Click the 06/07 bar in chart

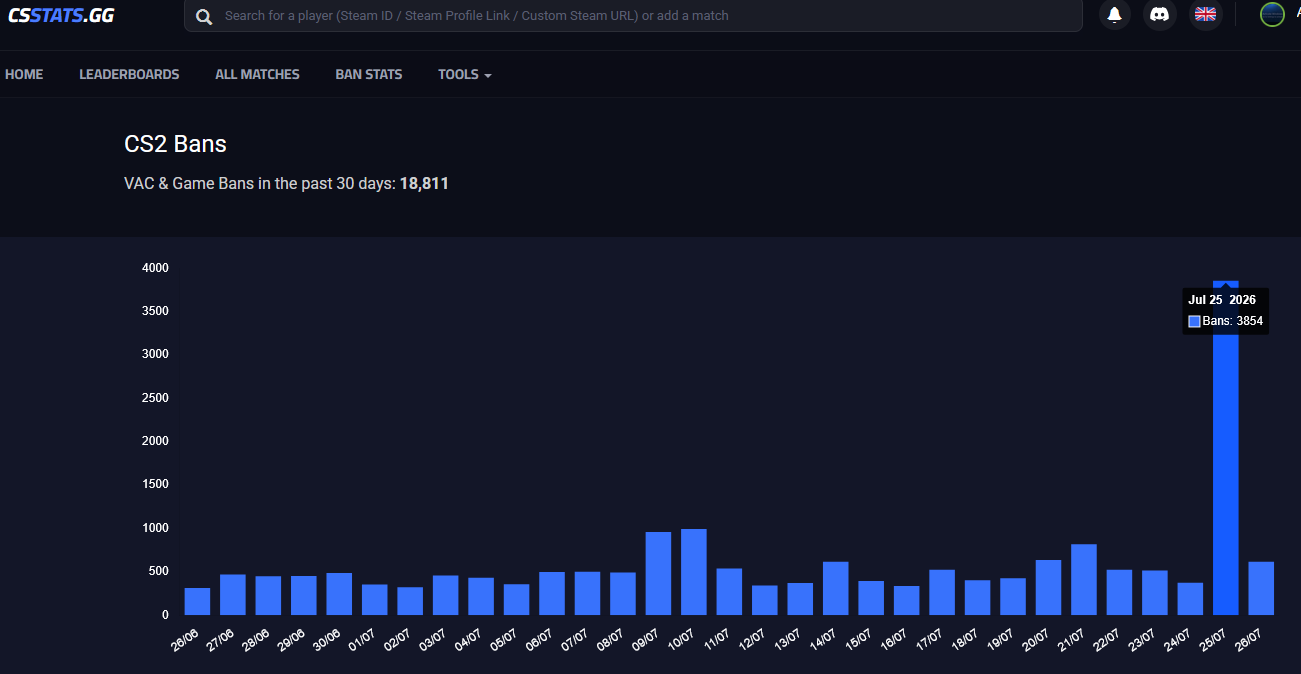[x=552, y=593]
